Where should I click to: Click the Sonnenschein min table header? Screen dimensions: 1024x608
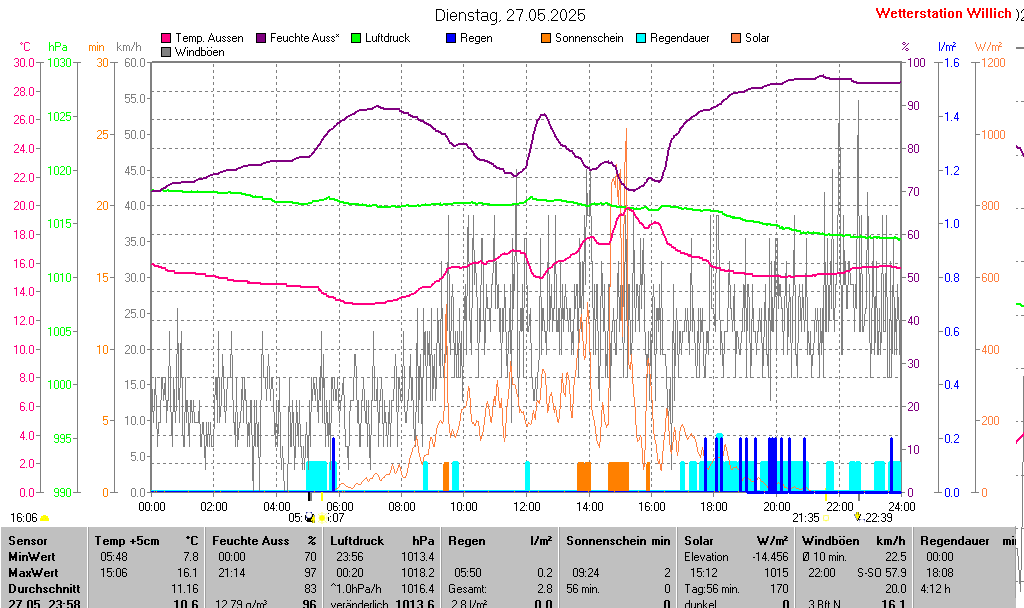click(x=617, y=541)
